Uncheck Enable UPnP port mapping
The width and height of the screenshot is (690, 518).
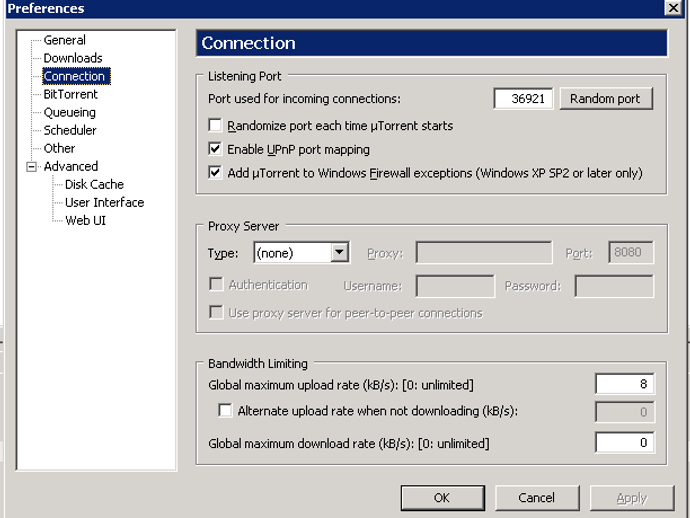[215, 149]
